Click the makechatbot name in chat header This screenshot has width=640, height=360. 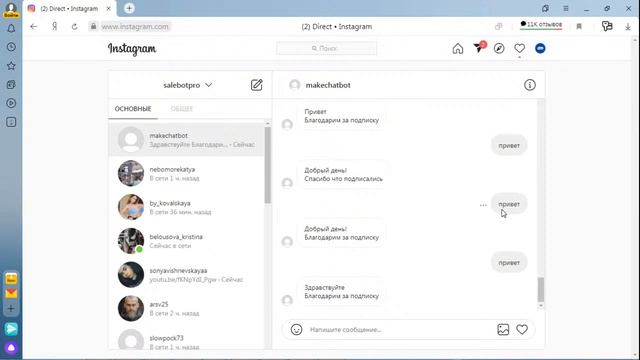328,85
